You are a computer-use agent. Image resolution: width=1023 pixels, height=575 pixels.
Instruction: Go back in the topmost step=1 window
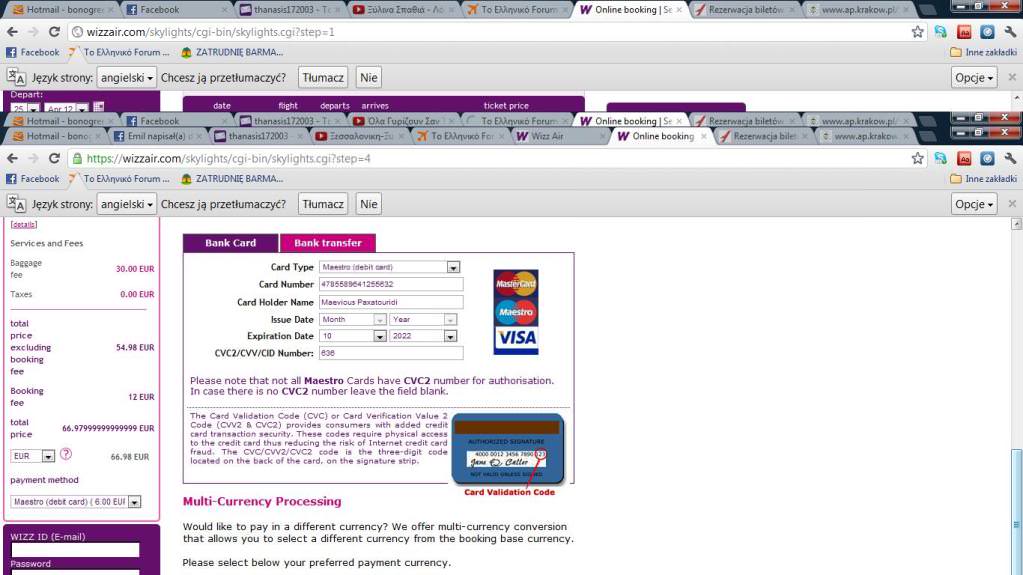click(12, 32)
